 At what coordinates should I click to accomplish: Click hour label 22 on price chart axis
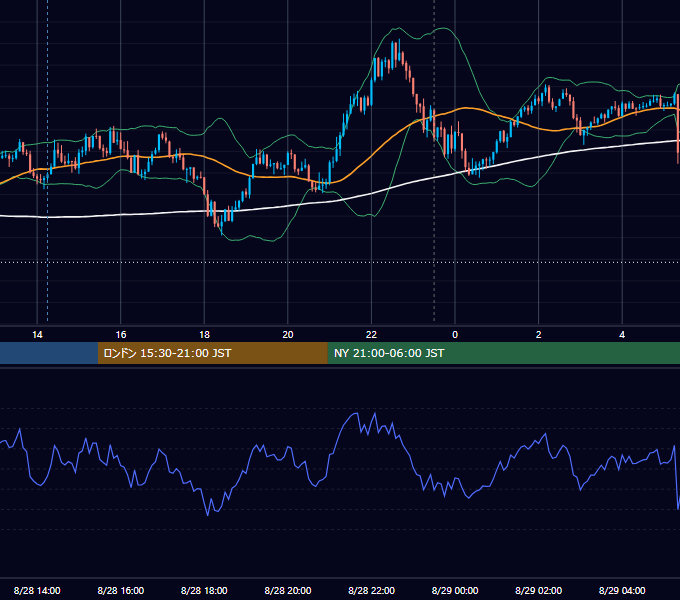(371, 335)
